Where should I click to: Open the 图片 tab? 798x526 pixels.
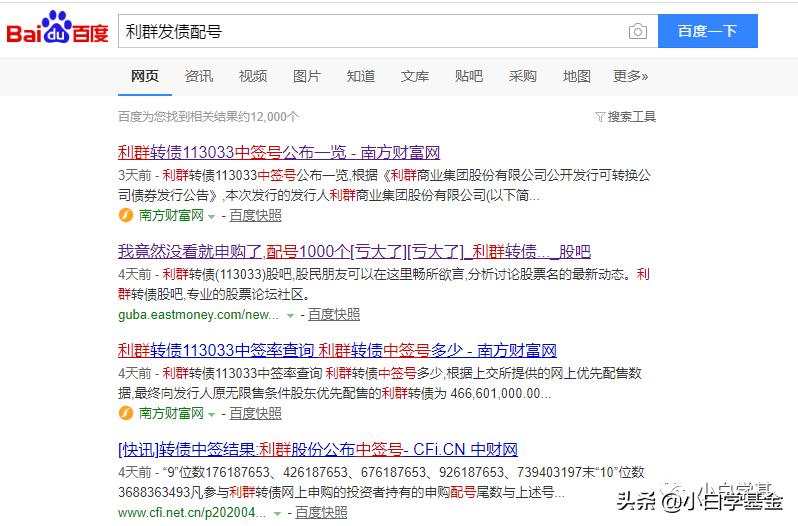(x=306, y=76)
